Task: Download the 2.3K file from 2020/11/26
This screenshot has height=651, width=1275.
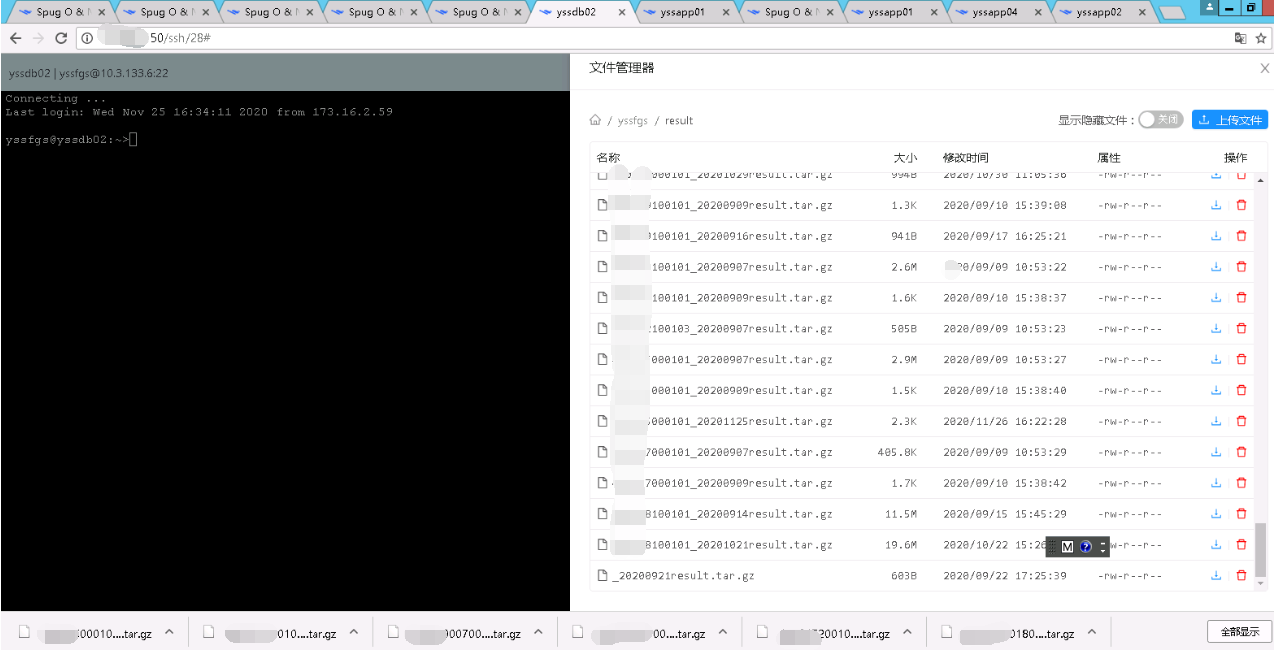Action: [x=1216, y=421]
